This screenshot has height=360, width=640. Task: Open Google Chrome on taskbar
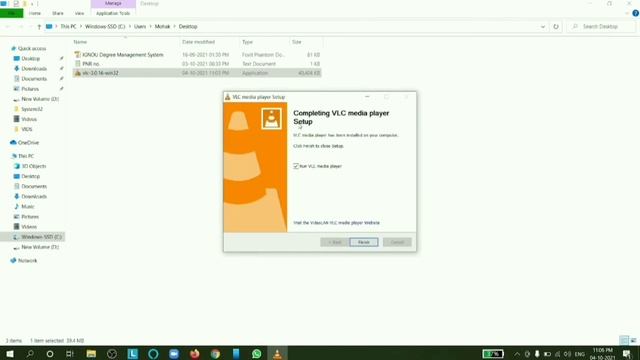click(x=216, y=353)
